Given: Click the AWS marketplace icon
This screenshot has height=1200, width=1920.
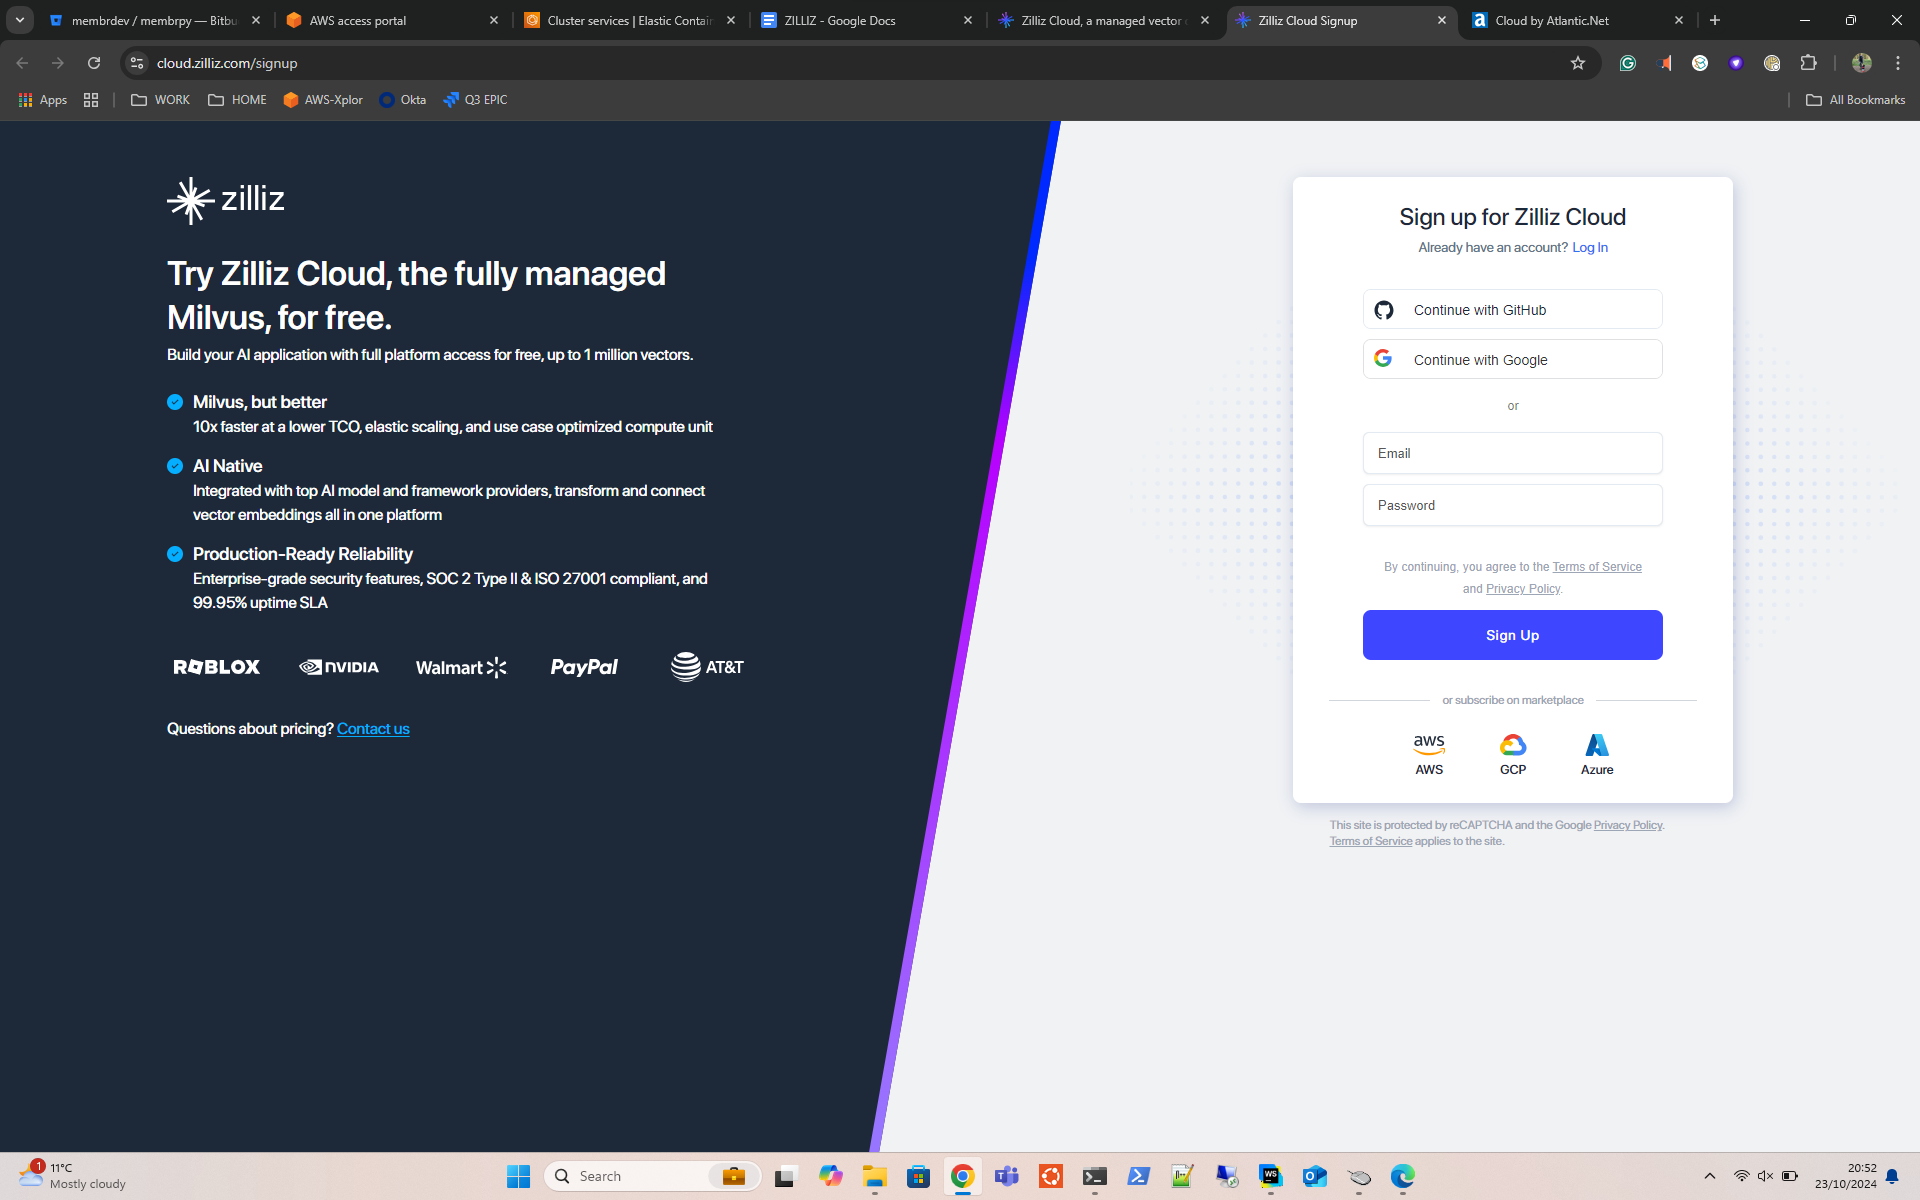Looking at the screenshot, I should 1429,754.
